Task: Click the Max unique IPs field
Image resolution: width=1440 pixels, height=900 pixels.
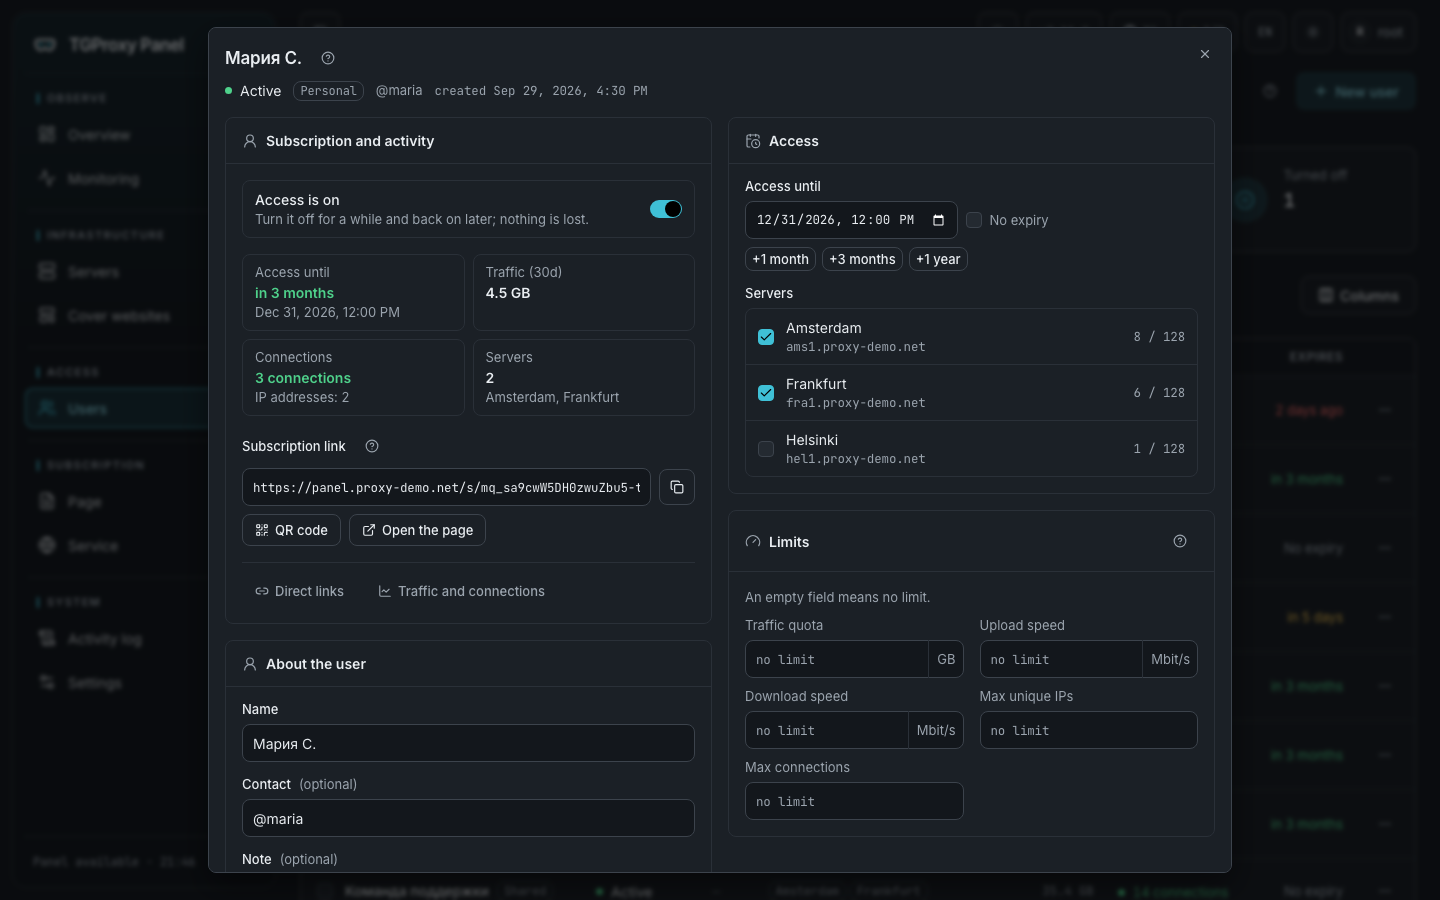Action: [x=1089, y=730]
